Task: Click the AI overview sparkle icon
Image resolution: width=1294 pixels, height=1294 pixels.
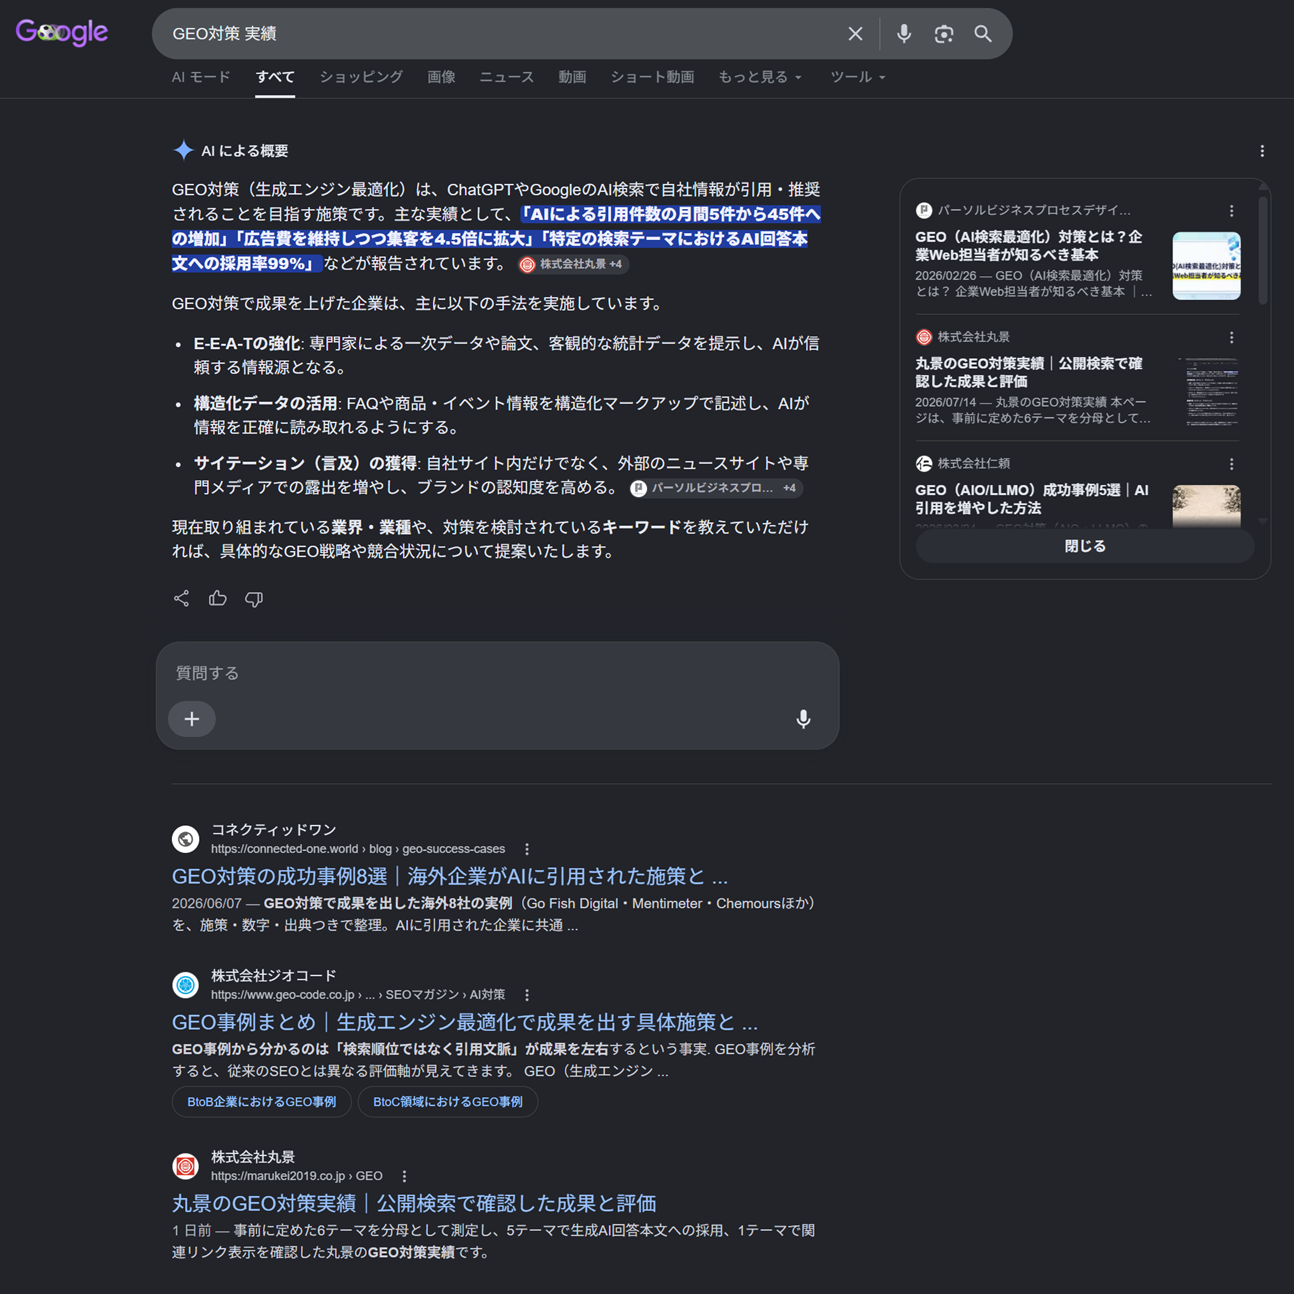Action: coord(183,151)
